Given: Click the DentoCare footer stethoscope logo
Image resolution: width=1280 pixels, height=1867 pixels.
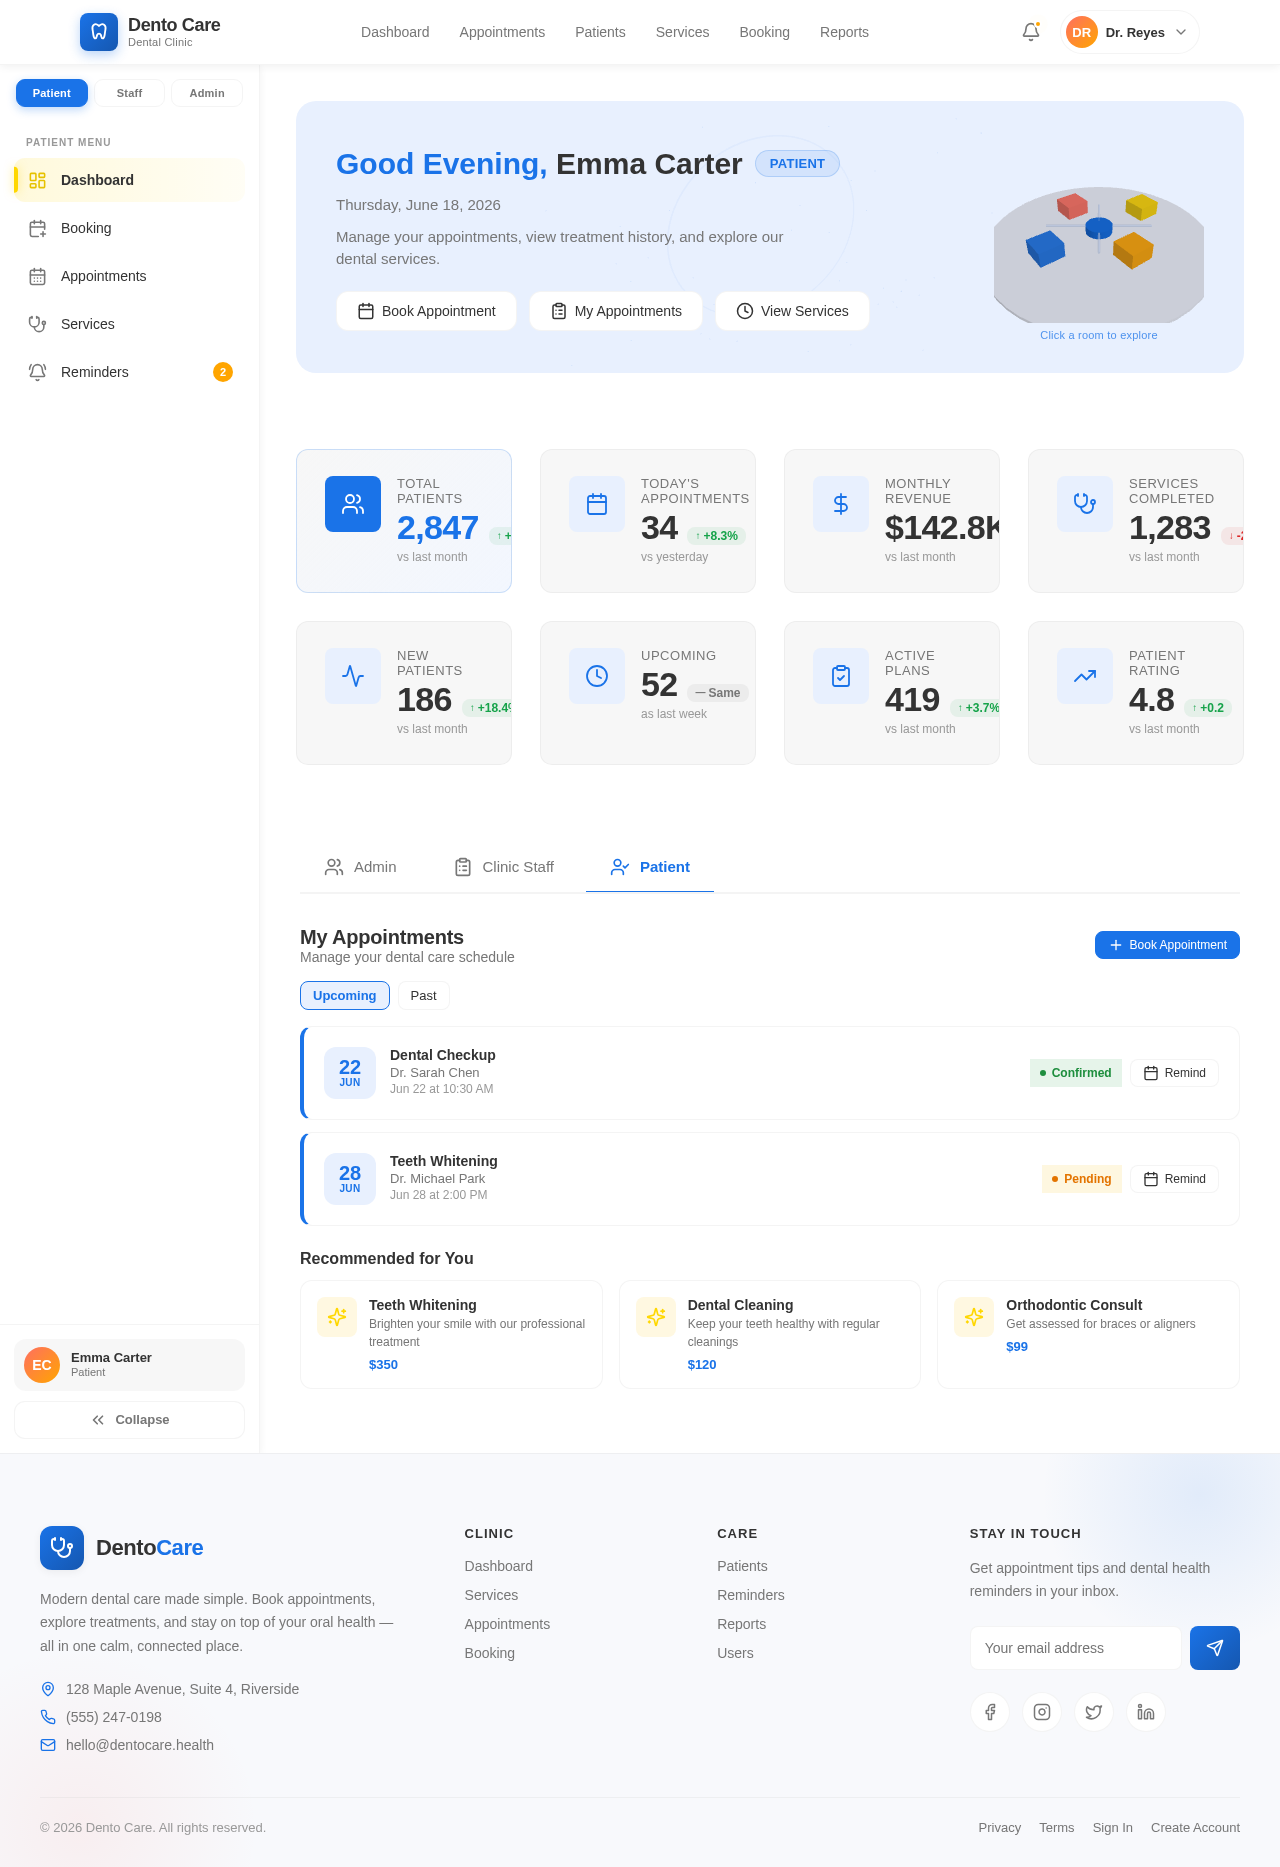Looking at the screenshot, I should pyautogui.click(x=62, y=1548).
